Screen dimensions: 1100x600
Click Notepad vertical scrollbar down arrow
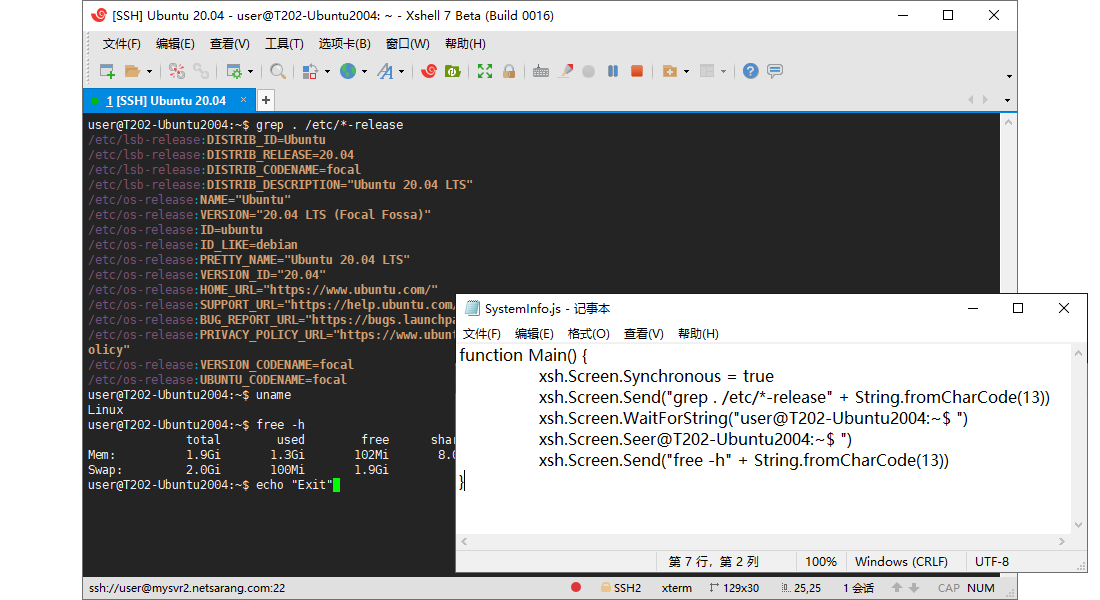(1078, 525)
